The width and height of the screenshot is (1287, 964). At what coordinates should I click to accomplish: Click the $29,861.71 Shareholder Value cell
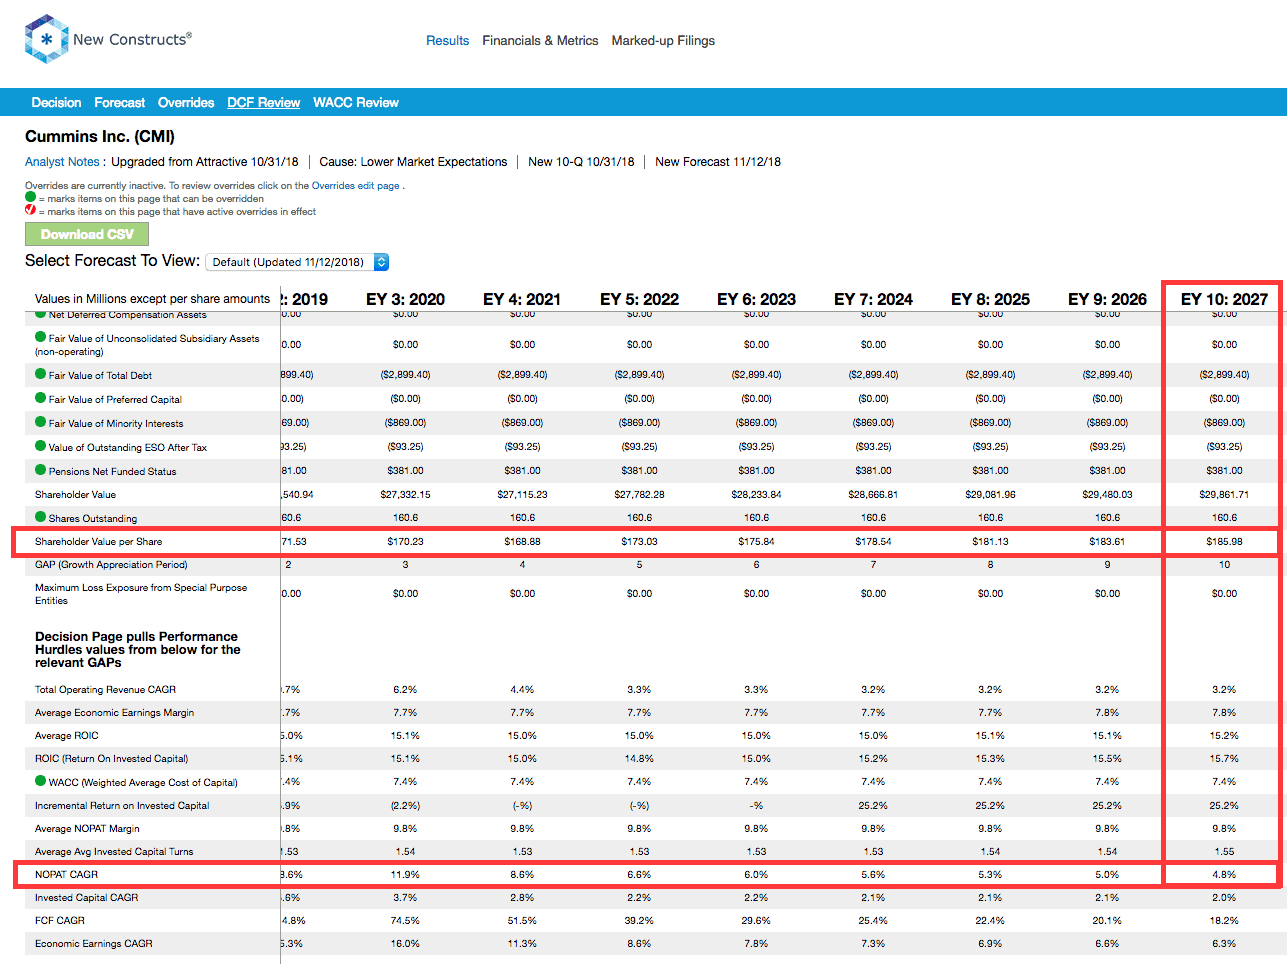1224,494
